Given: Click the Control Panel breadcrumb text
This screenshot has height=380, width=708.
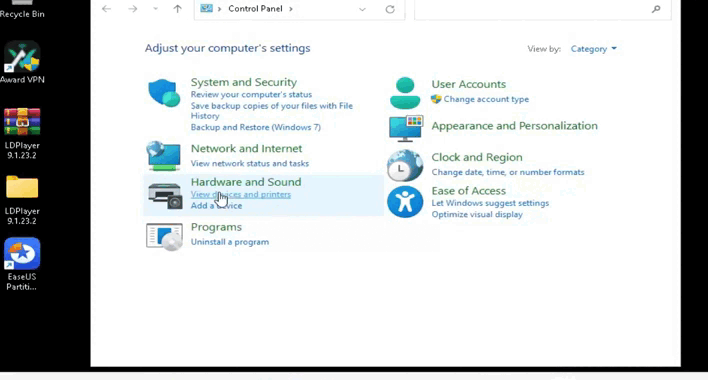Looking at the screenshot, I should (x=255, y=9).
